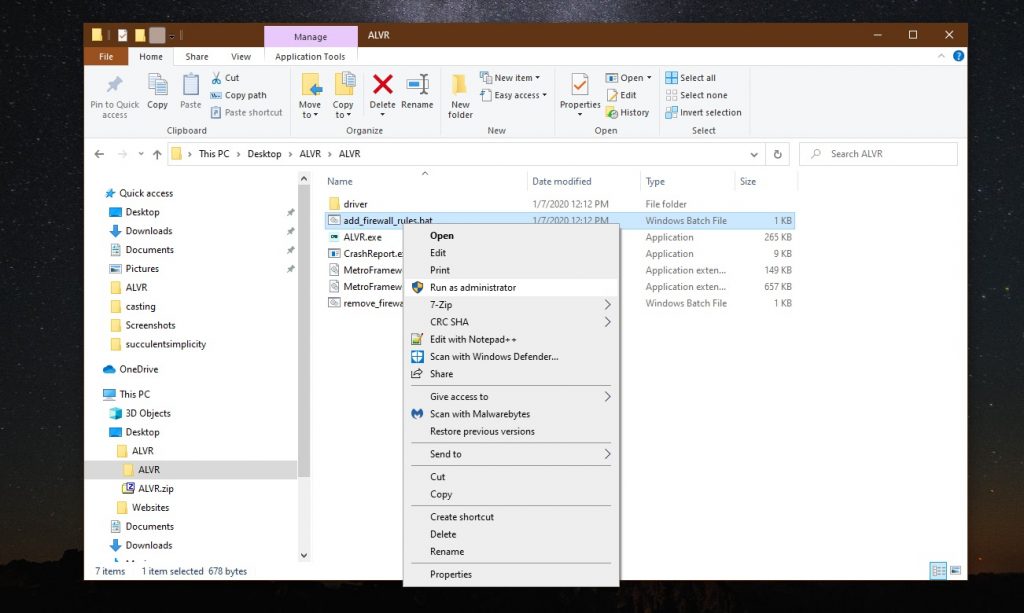Switch to the View ribbon tab

point(240,57)
